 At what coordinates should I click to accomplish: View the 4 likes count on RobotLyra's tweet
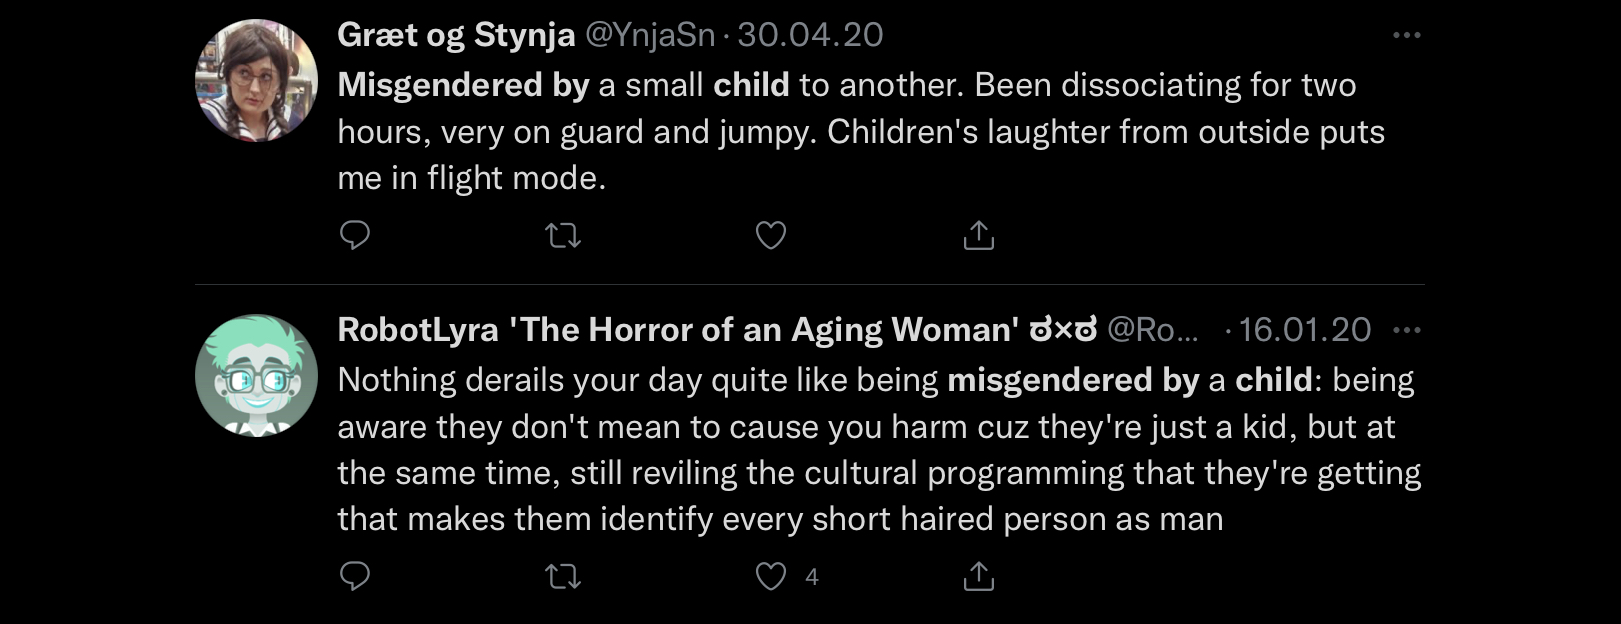(x=811, y=577)
